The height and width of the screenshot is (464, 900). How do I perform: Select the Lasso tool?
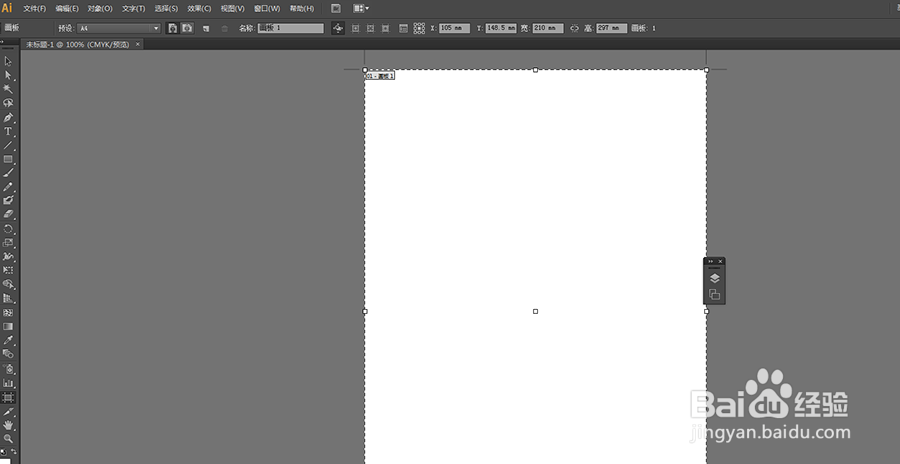click(8, 103)
